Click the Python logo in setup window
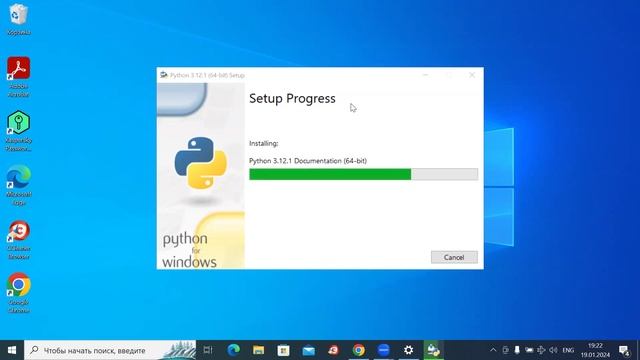This screenshot has width=640, height=360. point(200,163)
